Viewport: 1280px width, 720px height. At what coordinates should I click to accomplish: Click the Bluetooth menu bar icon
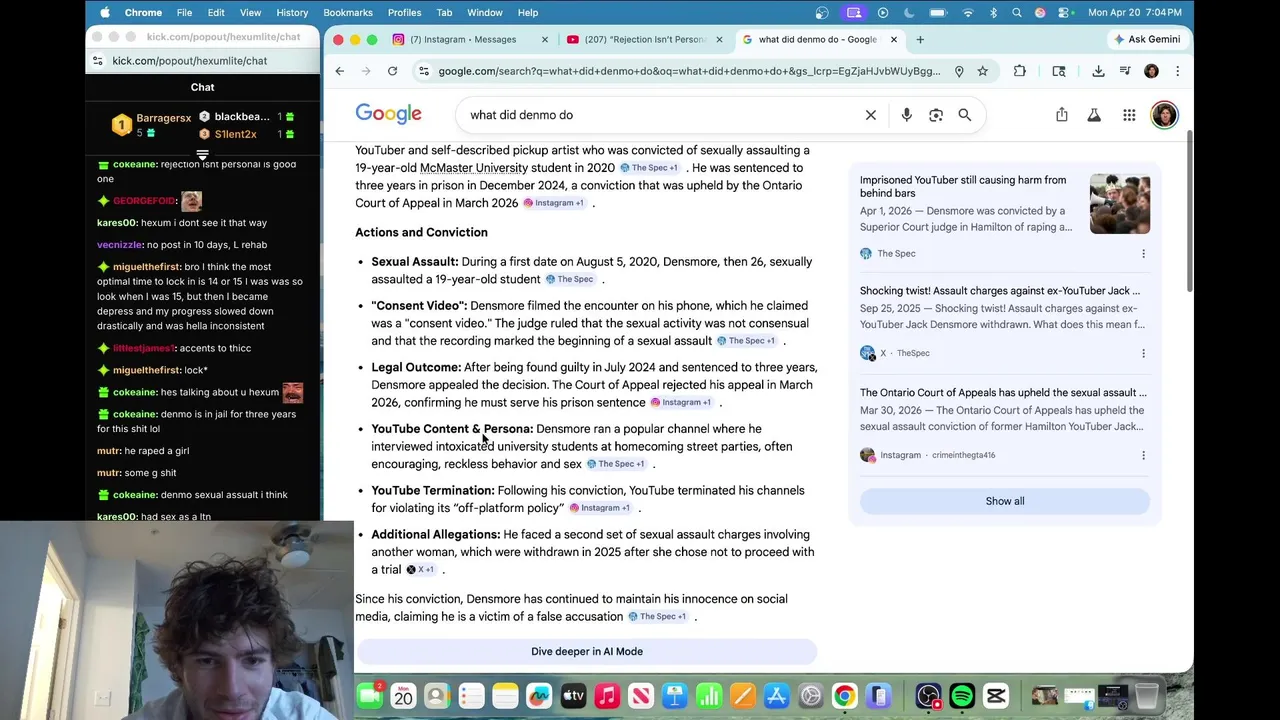(993, 12)
